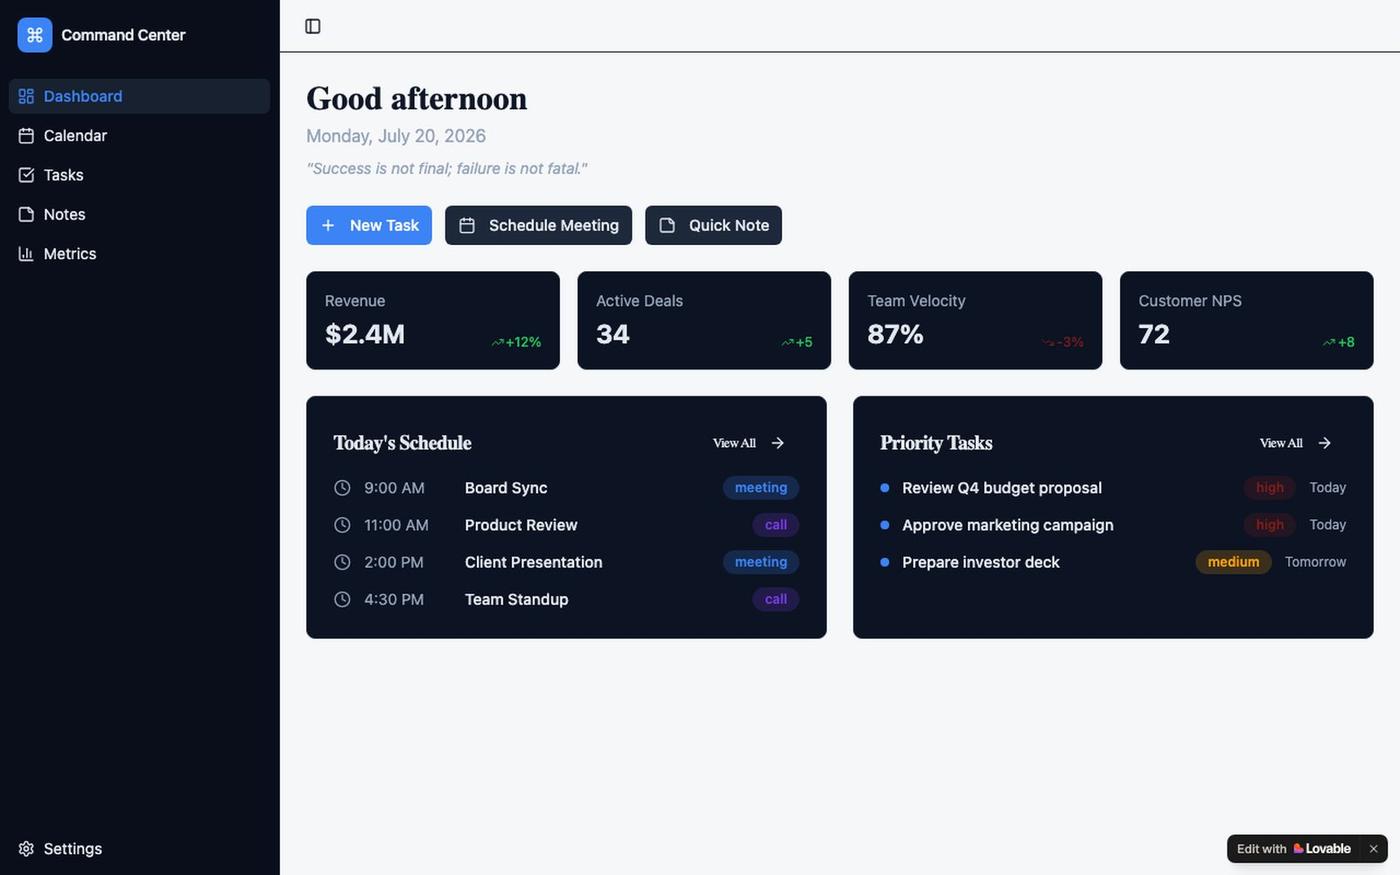Click the meeting tag on Client Presentation

[x=761, y=562]
